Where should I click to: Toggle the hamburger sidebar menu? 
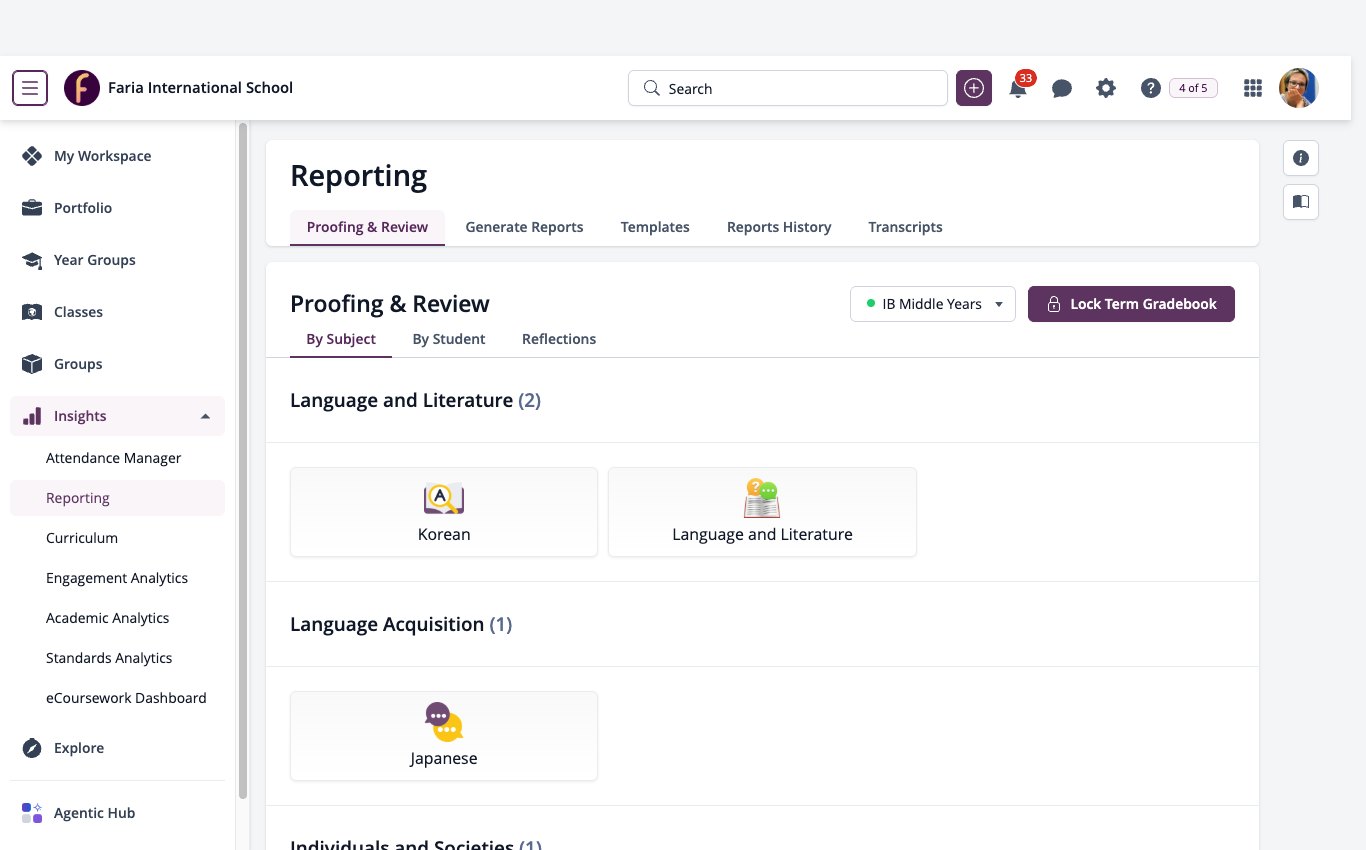[x=30, y=88]
